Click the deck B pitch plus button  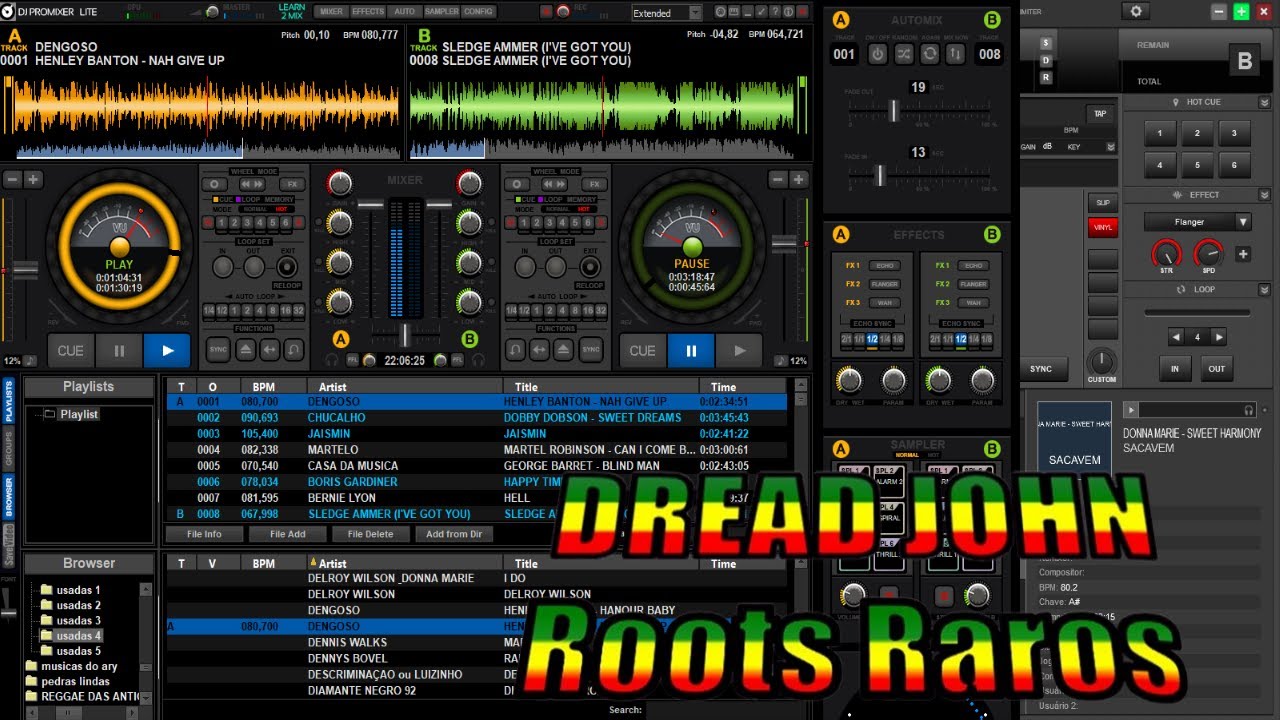(x=799, y=180)
